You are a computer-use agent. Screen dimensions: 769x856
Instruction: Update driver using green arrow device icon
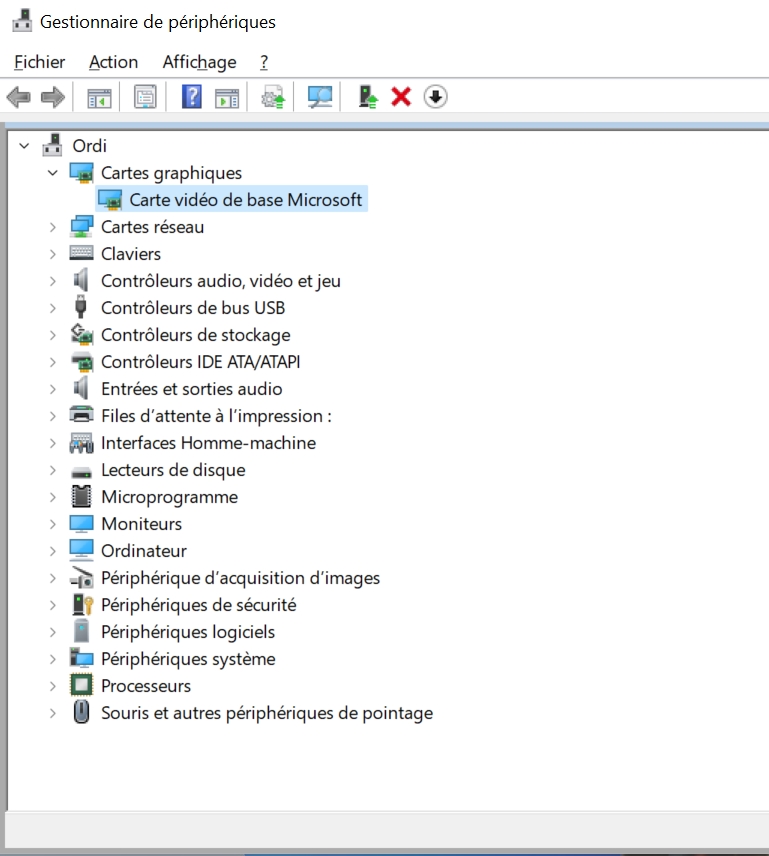pos(368,97)
